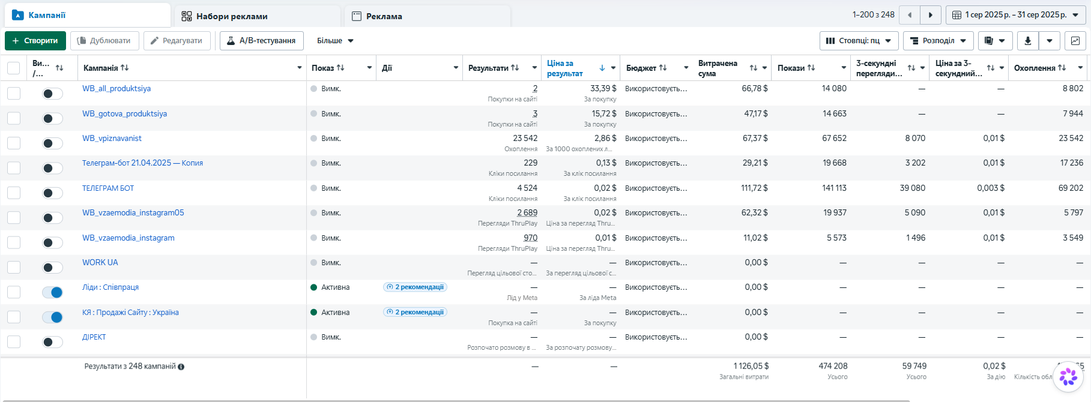Sort by the Кампанія column arrows
The height and width of the screenshot is (402, 1091).
[x=125, y=67]
